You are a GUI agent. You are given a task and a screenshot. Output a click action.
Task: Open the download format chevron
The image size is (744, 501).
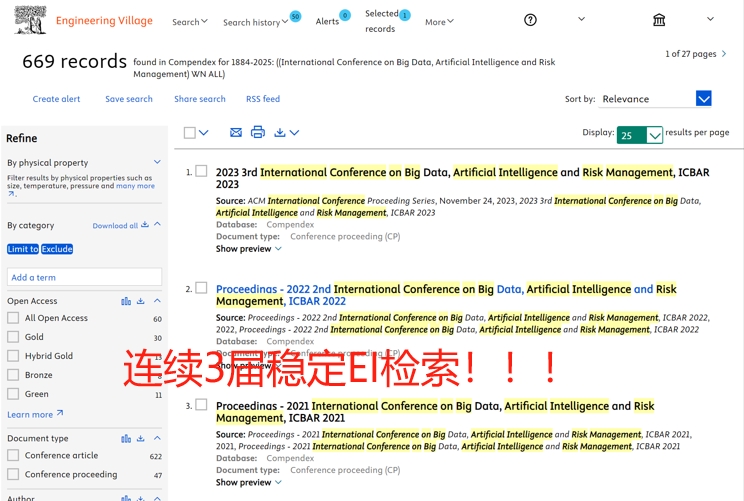pyautogui.click(x=294, y=133)
